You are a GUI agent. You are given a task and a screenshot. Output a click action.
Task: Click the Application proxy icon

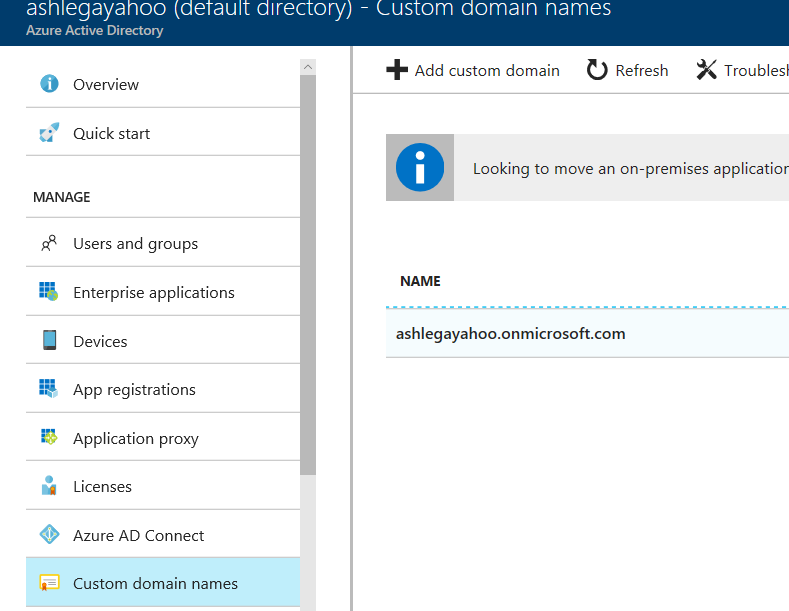click(x=49, y=438)
